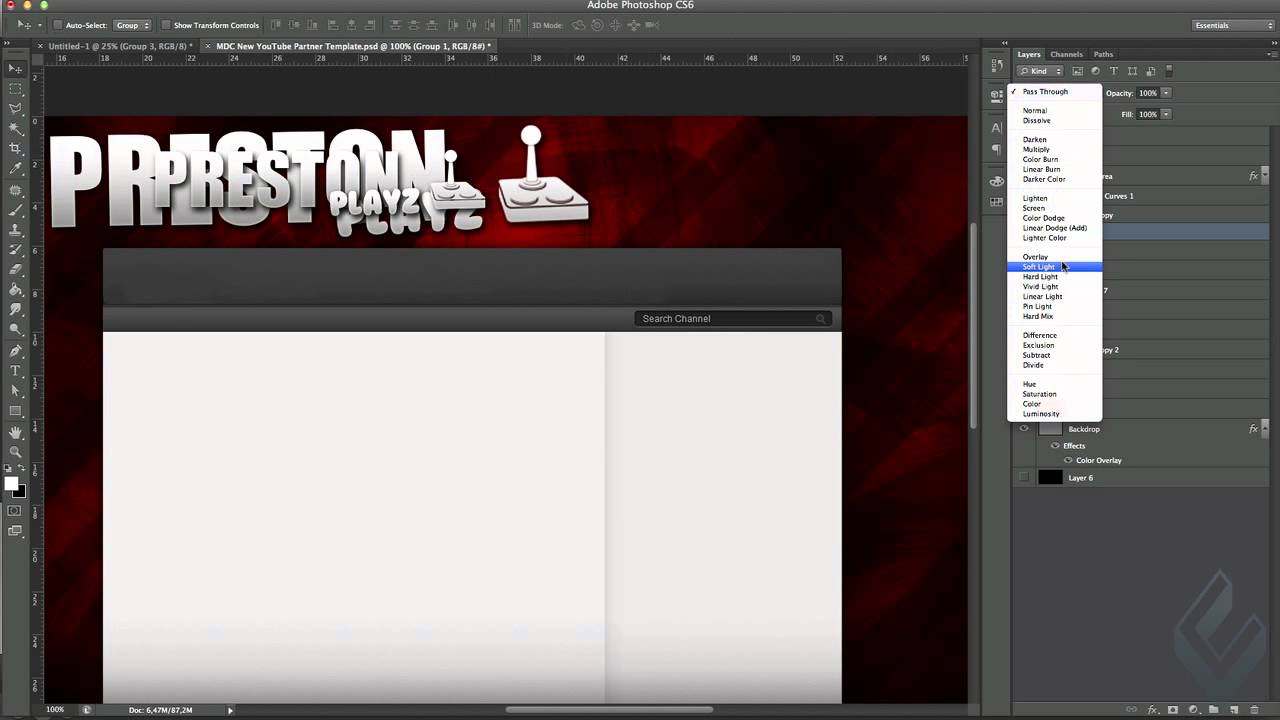Click the foreground color swatch
This screenshot has height=720, width=1280.
pyautogui.click(x=11, y=484)
